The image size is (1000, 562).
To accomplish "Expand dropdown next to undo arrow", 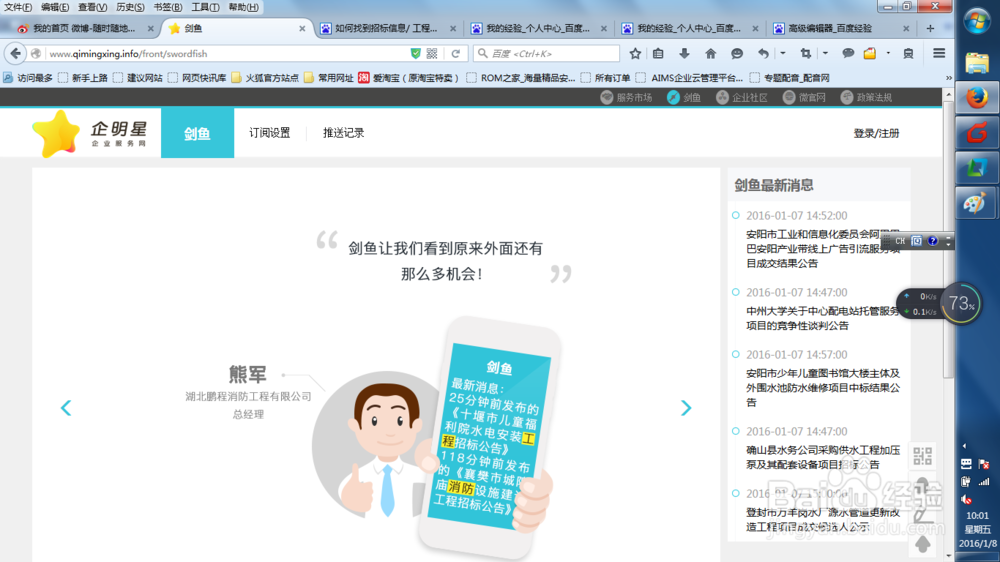I will [783, 54].
